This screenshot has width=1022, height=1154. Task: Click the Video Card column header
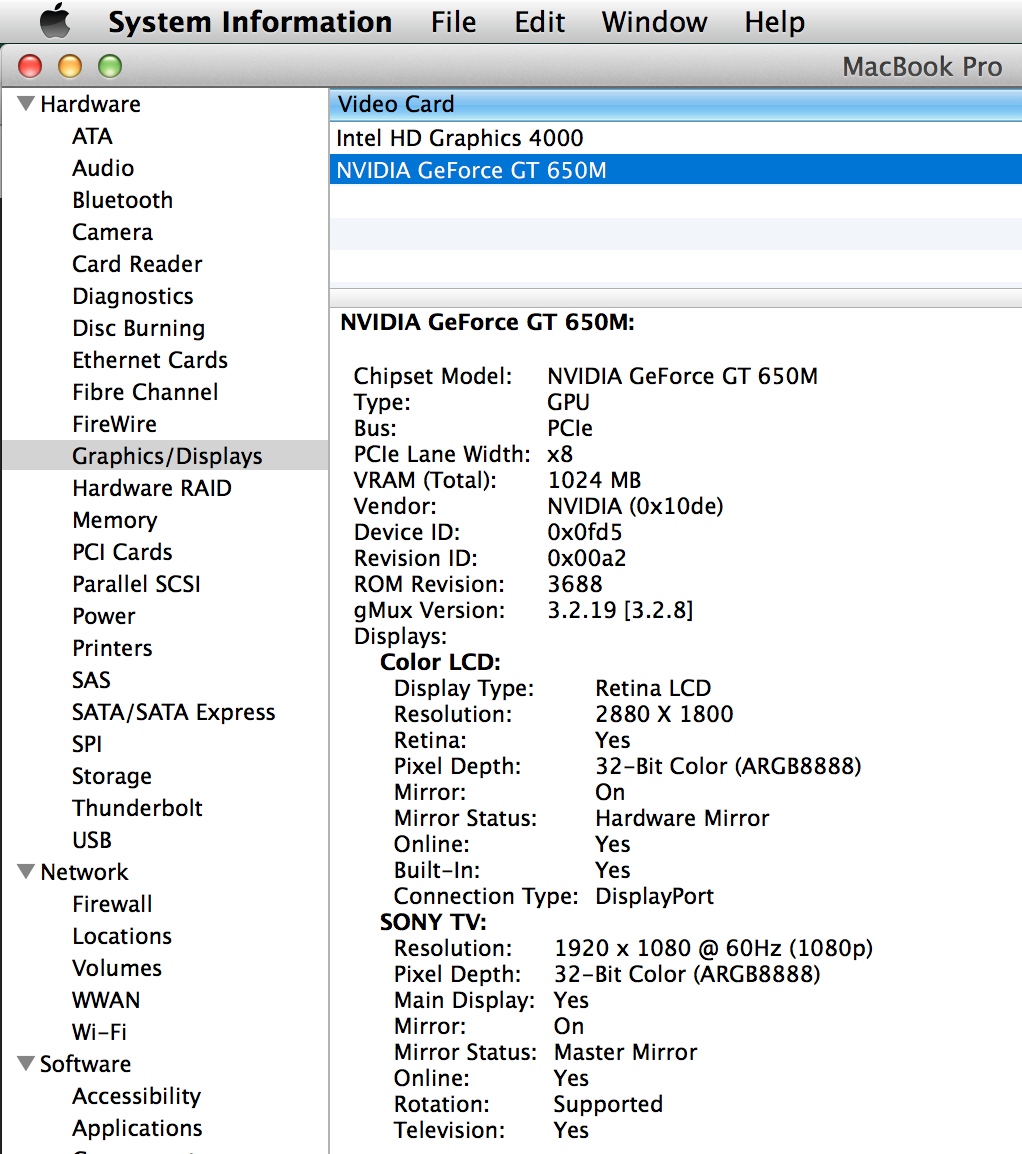675,105
